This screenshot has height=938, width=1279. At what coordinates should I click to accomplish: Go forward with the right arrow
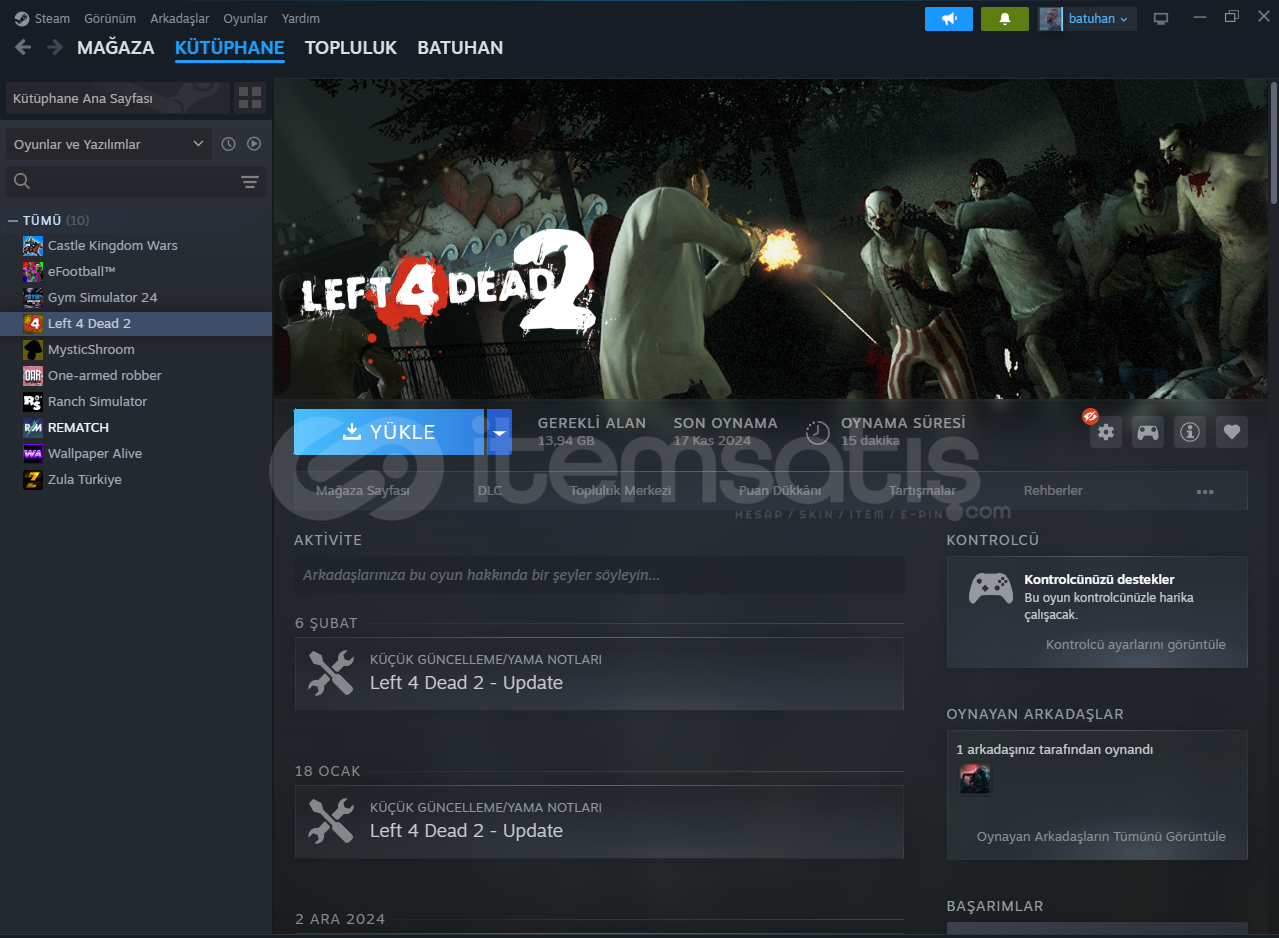tap(53, 47)
